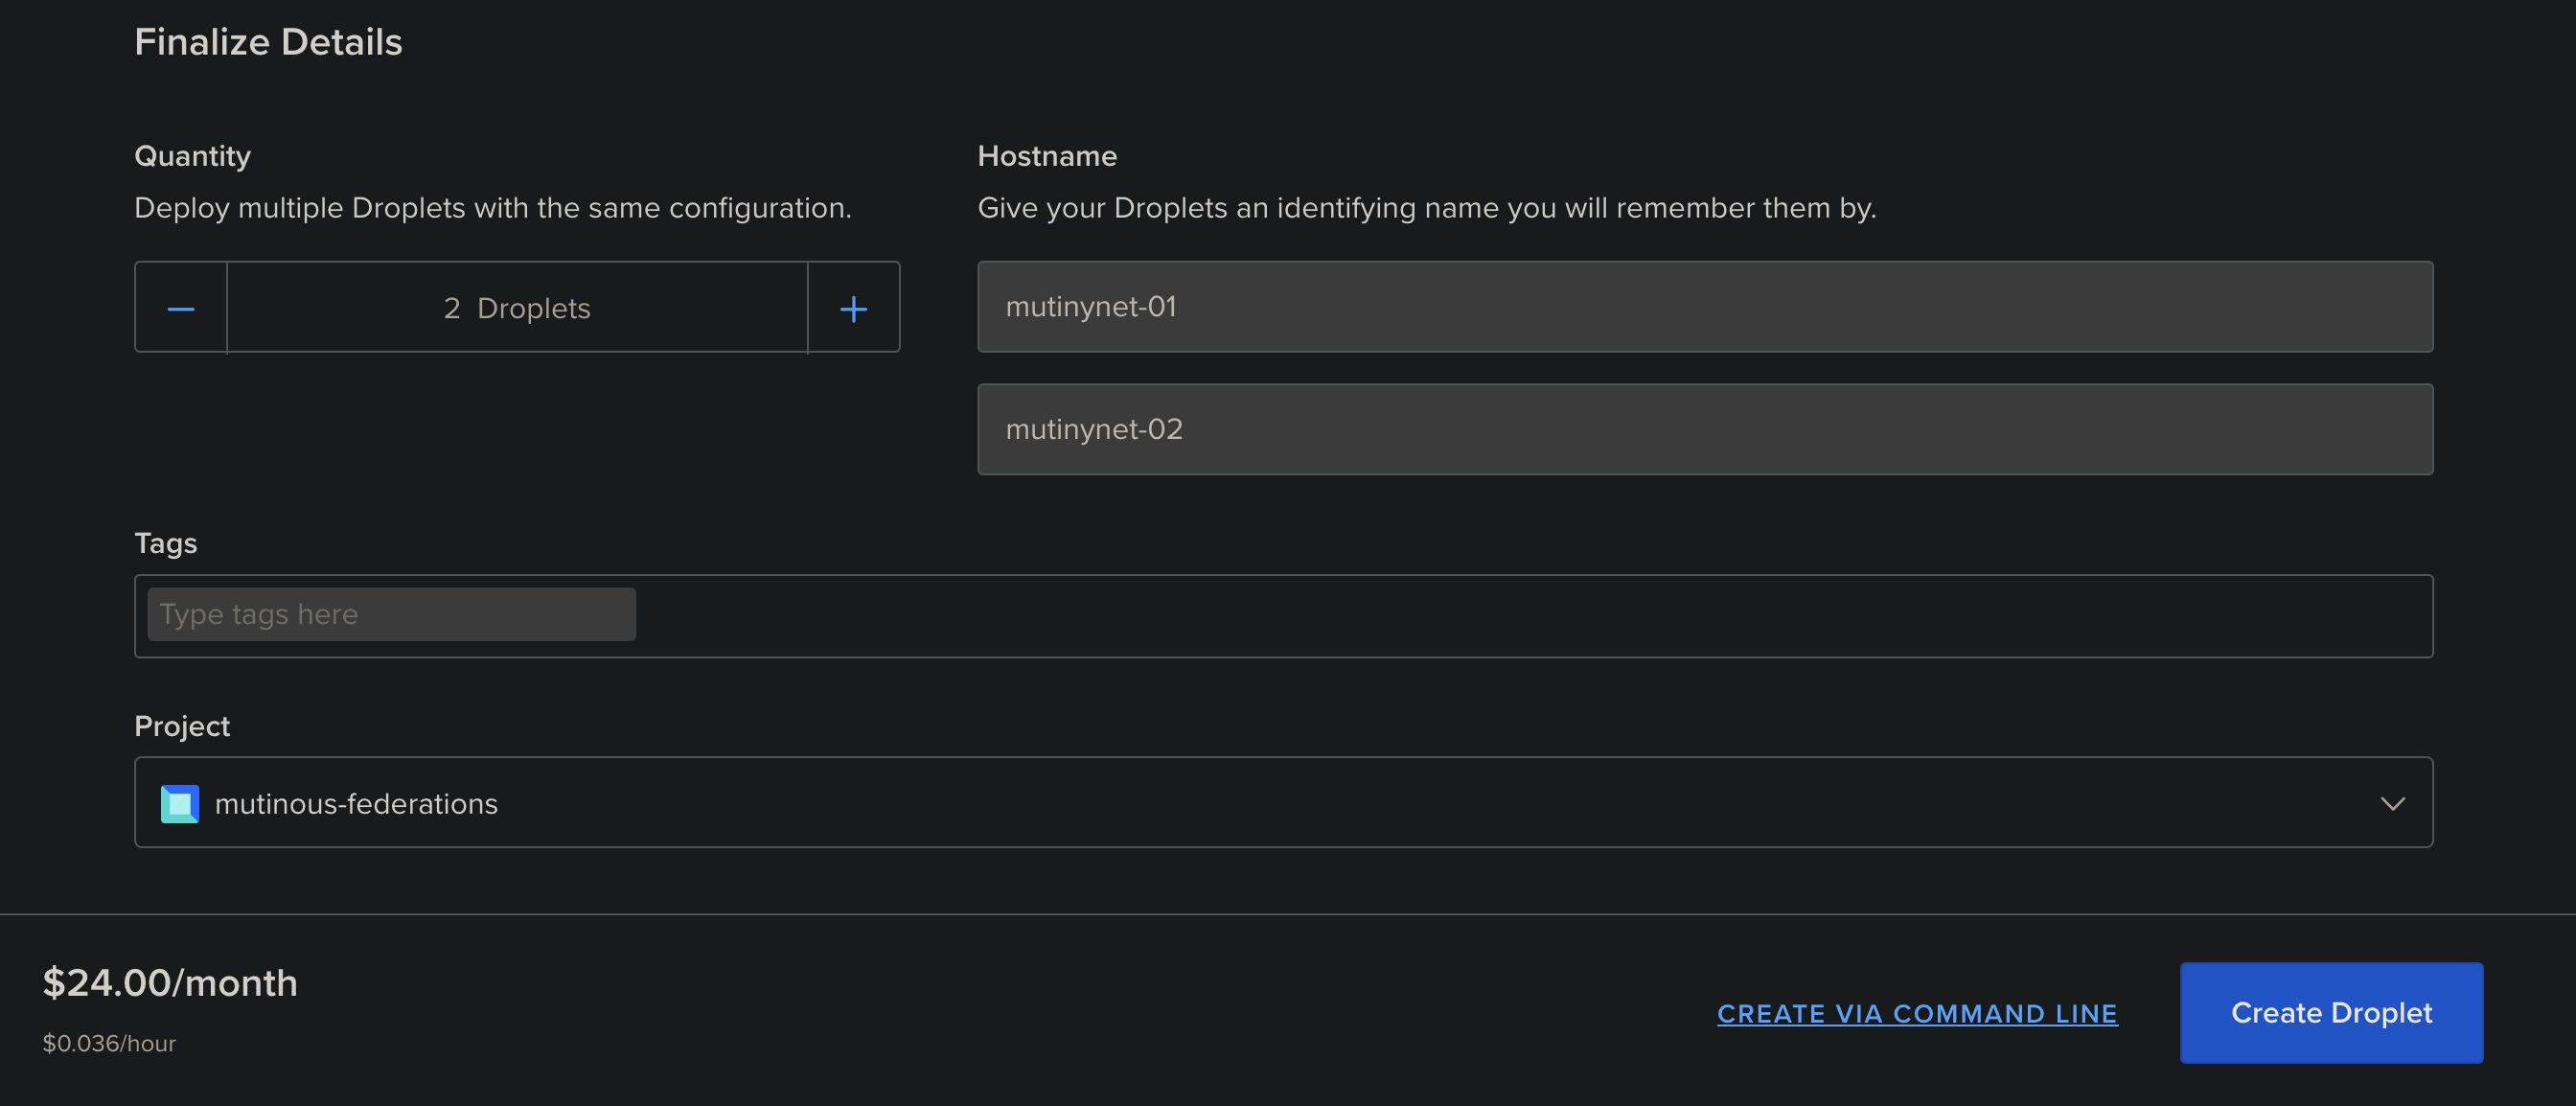This screenshot has width=2576, height=1106.
Task: Open the mutinous-federations project dropdown
Action: tap(1283, 802)
